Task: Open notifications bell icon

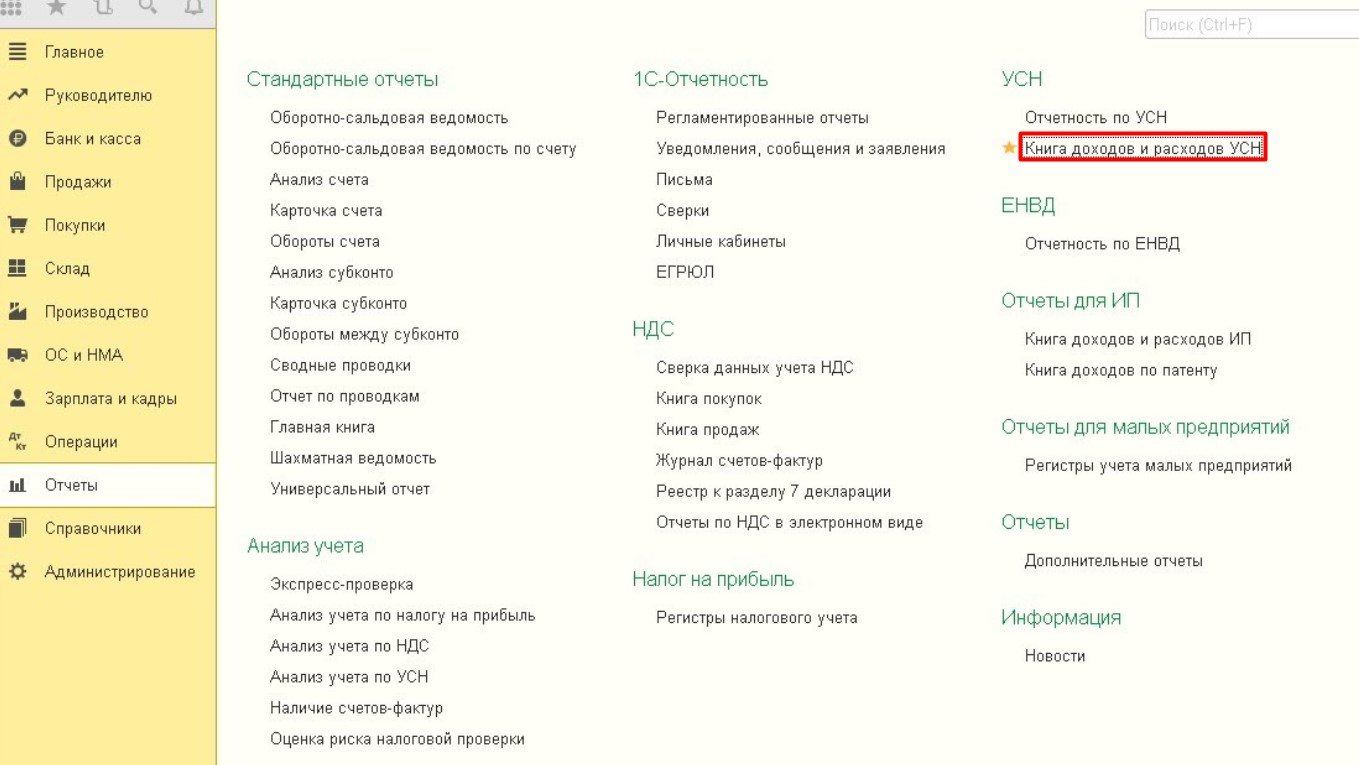Action: [193, 8]
